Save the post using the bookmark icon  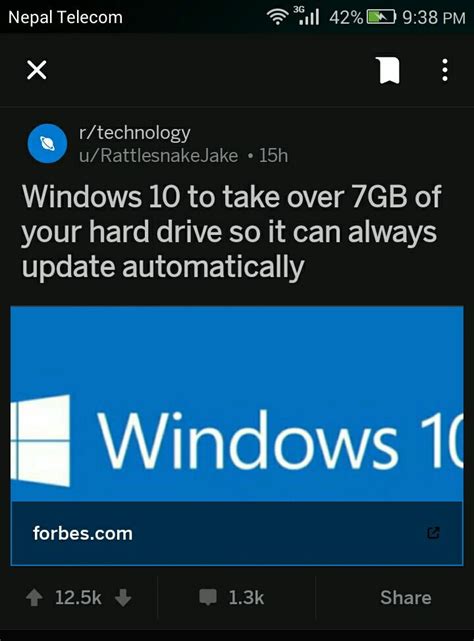pyautogui.click(x=388, y=70)
